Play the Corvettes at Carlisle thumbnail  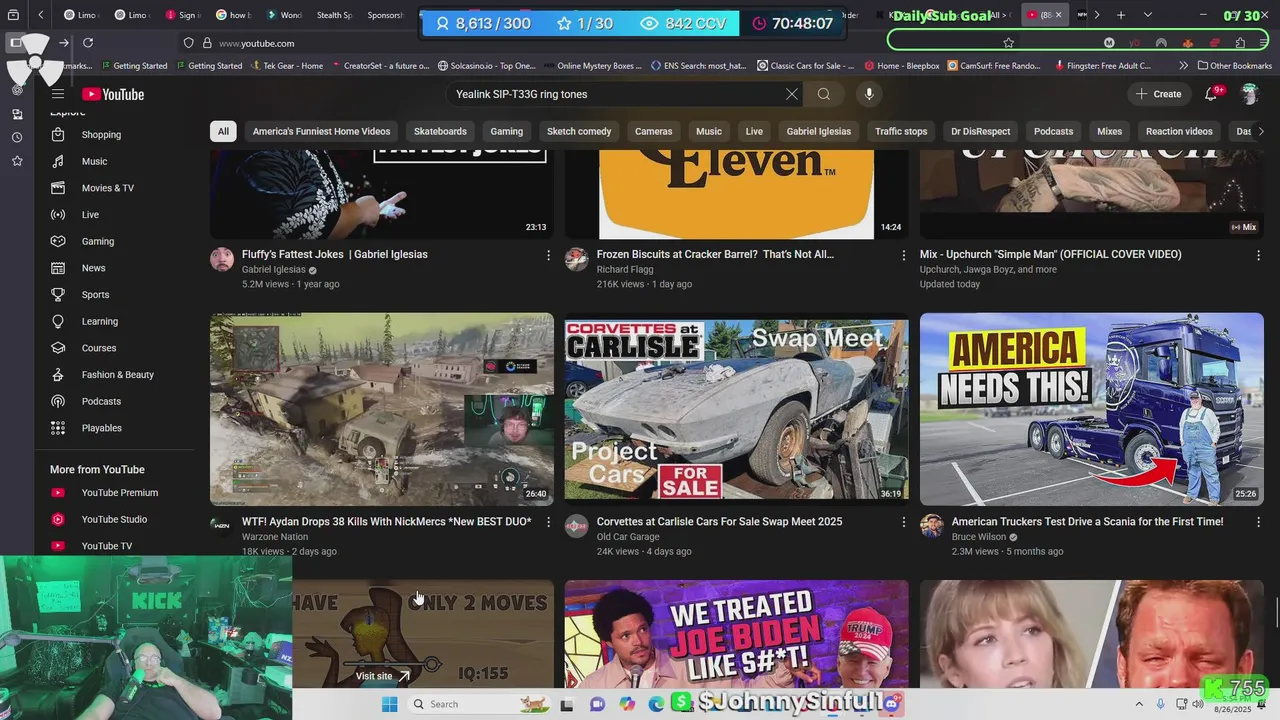click(x=736, y=409)
